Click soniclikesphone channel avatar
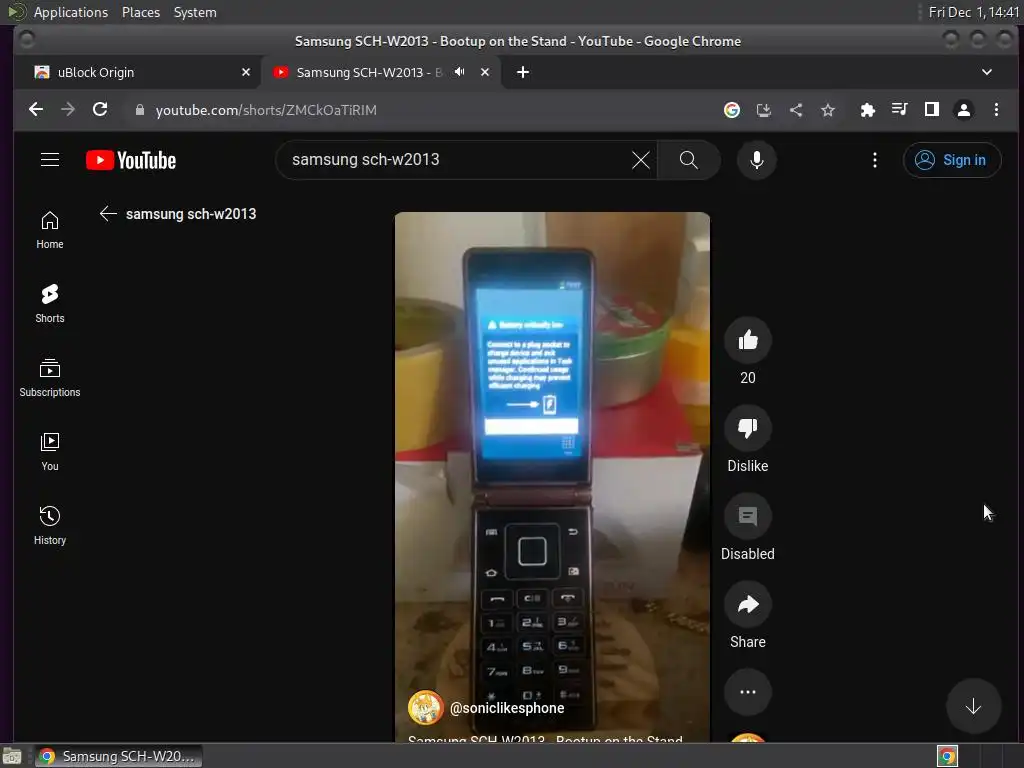The image size is (1024, 768). [x=426, y=708]
